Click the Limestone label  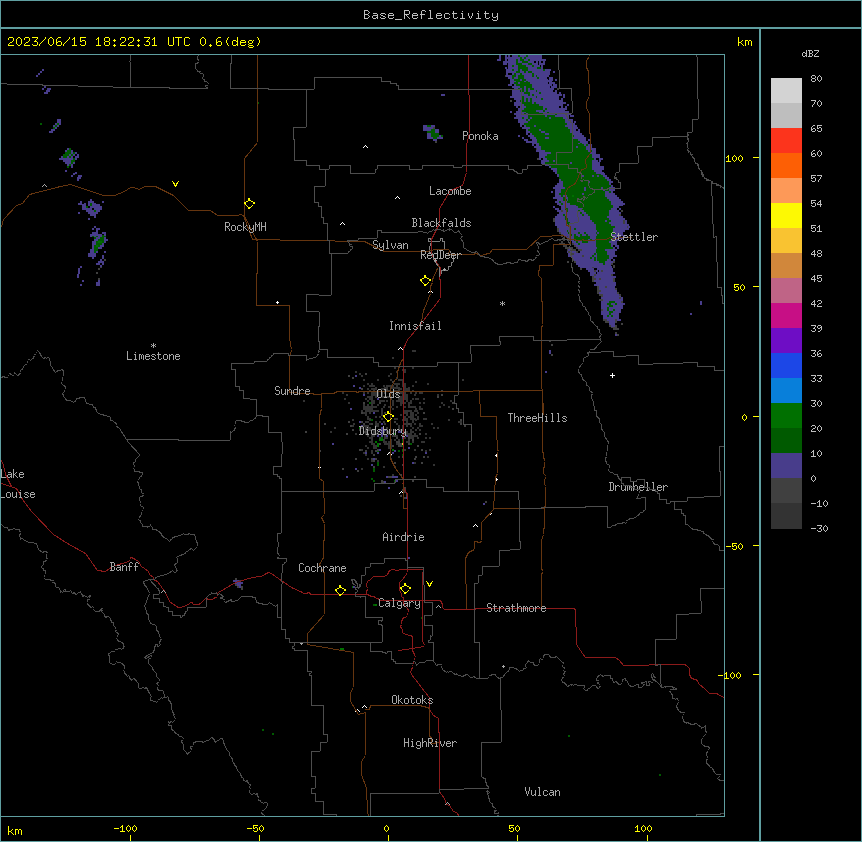click(153, 356)
